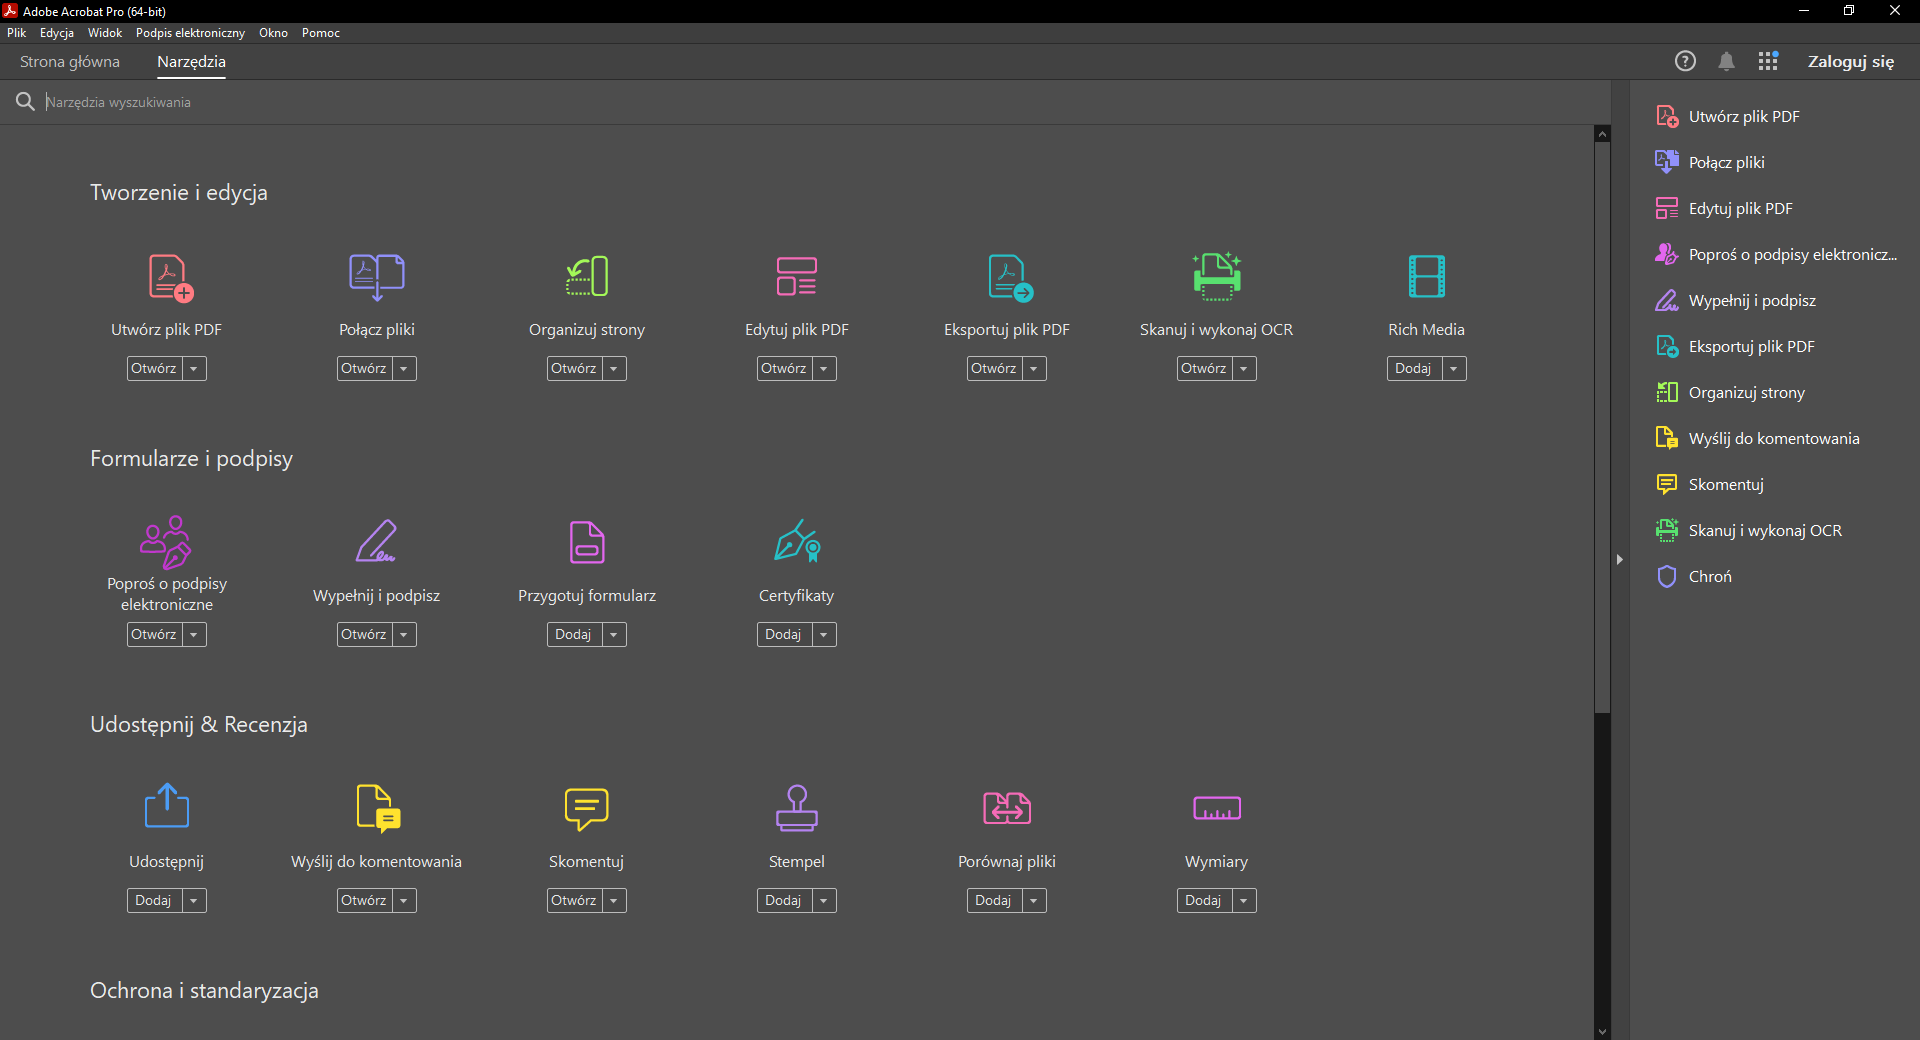Click the Porównaj pliki icon
Viewport: 1920px width, 1040px height.
pos(1007,808)
